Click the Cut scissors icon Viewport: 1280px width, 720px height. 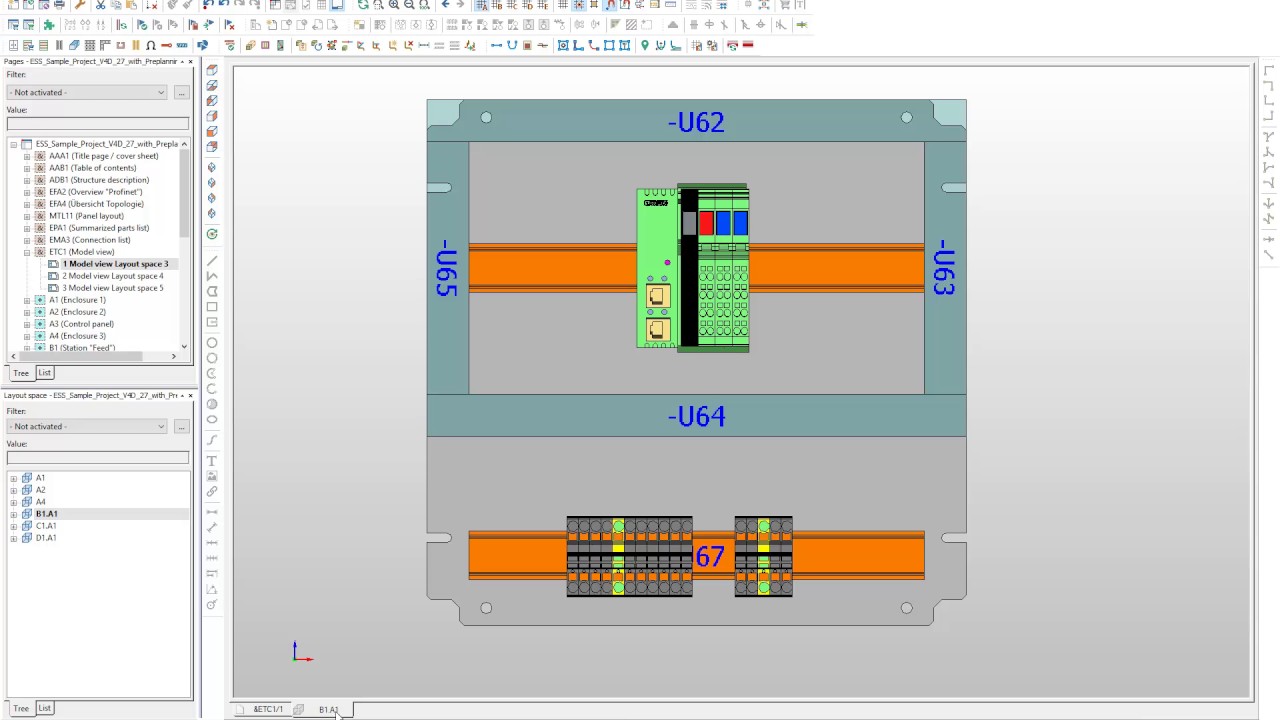point(100,5)
